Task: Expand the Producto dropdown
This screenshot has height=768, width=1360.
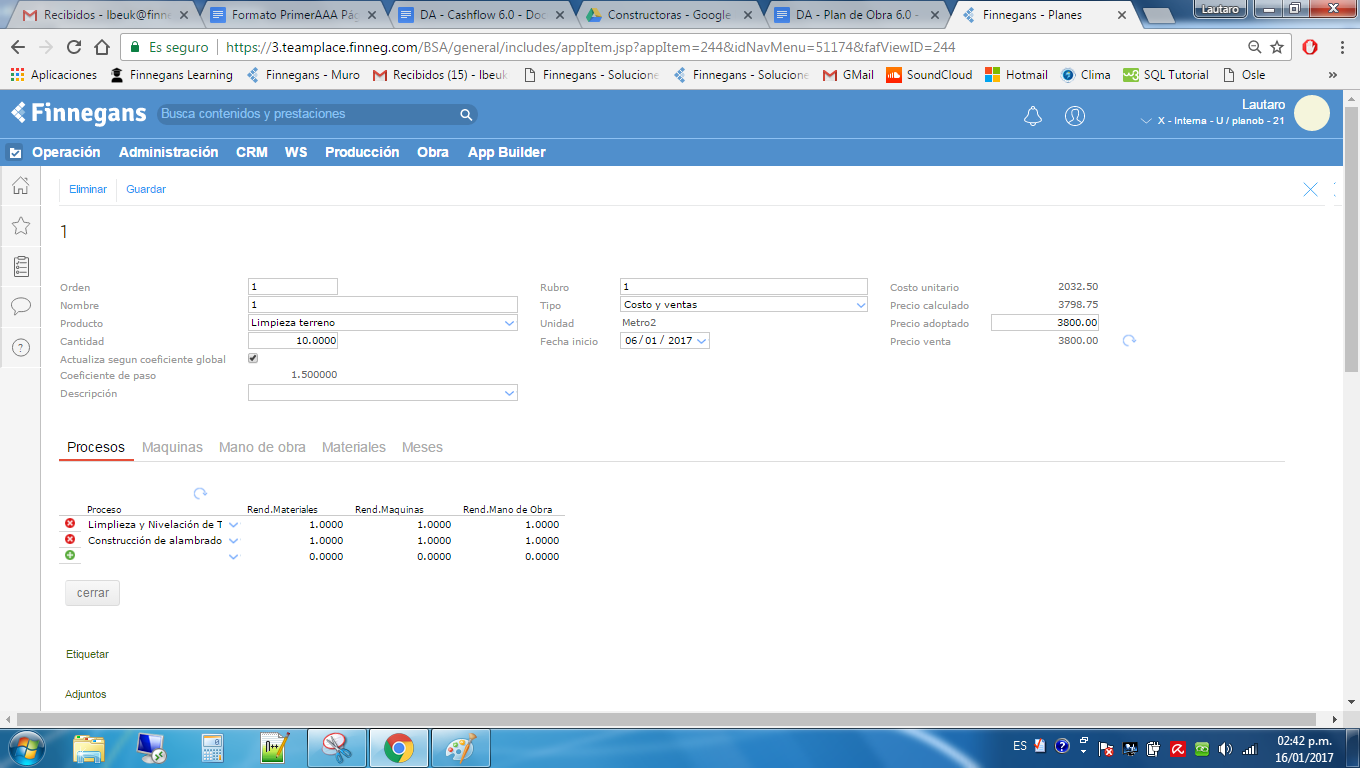Action: tap(509, 323)
